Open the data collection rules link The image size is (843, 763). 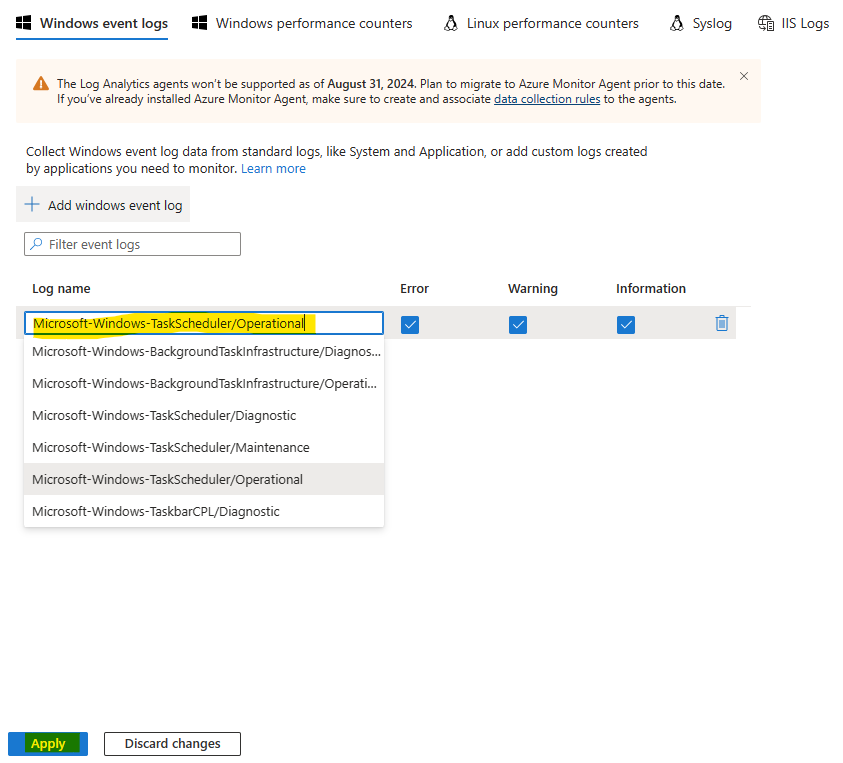click(547, 99)
